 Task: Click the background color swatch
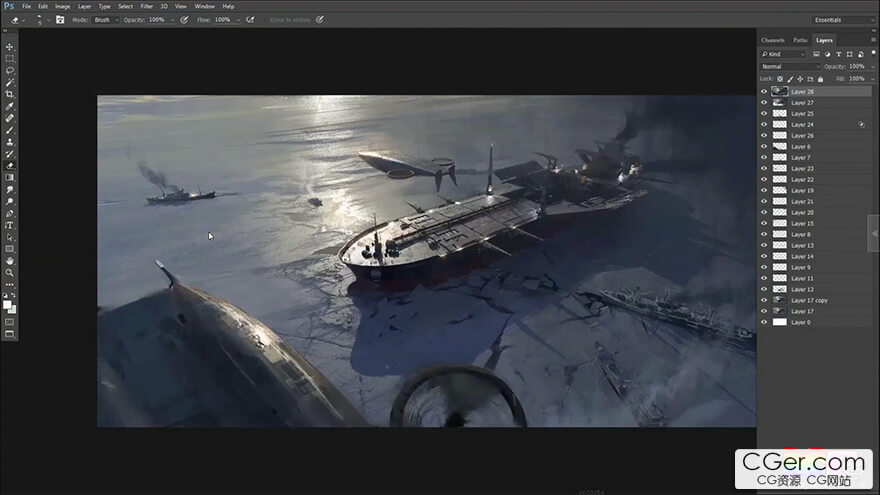(13, 310)
